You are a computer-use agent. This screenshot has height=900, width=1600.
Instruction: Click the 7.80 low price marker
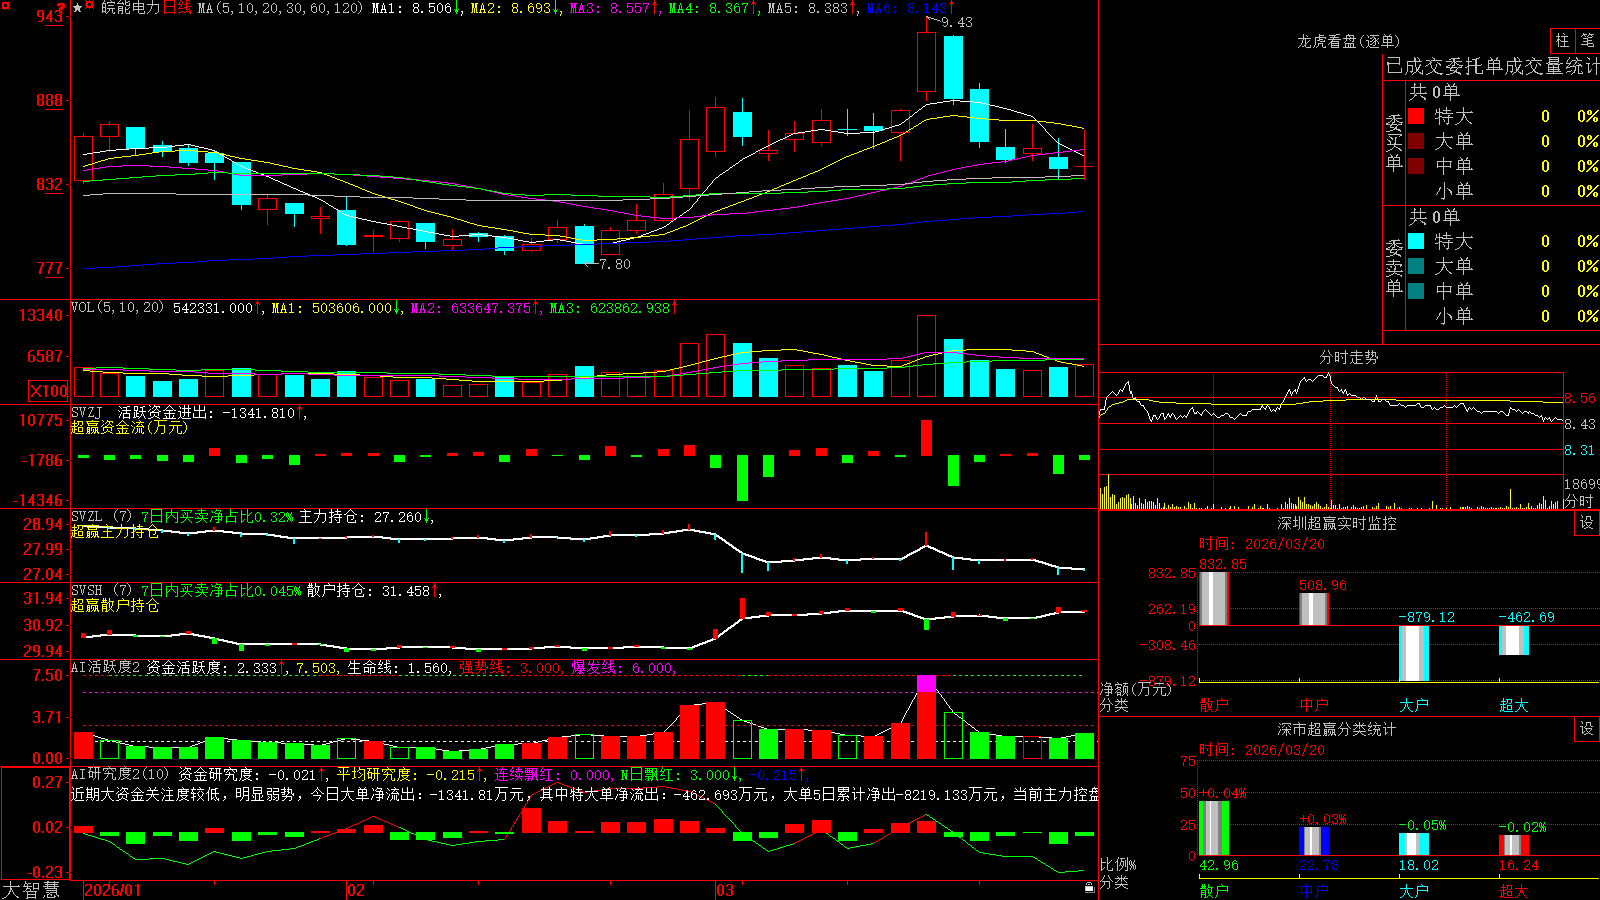[x=615, y=264]
